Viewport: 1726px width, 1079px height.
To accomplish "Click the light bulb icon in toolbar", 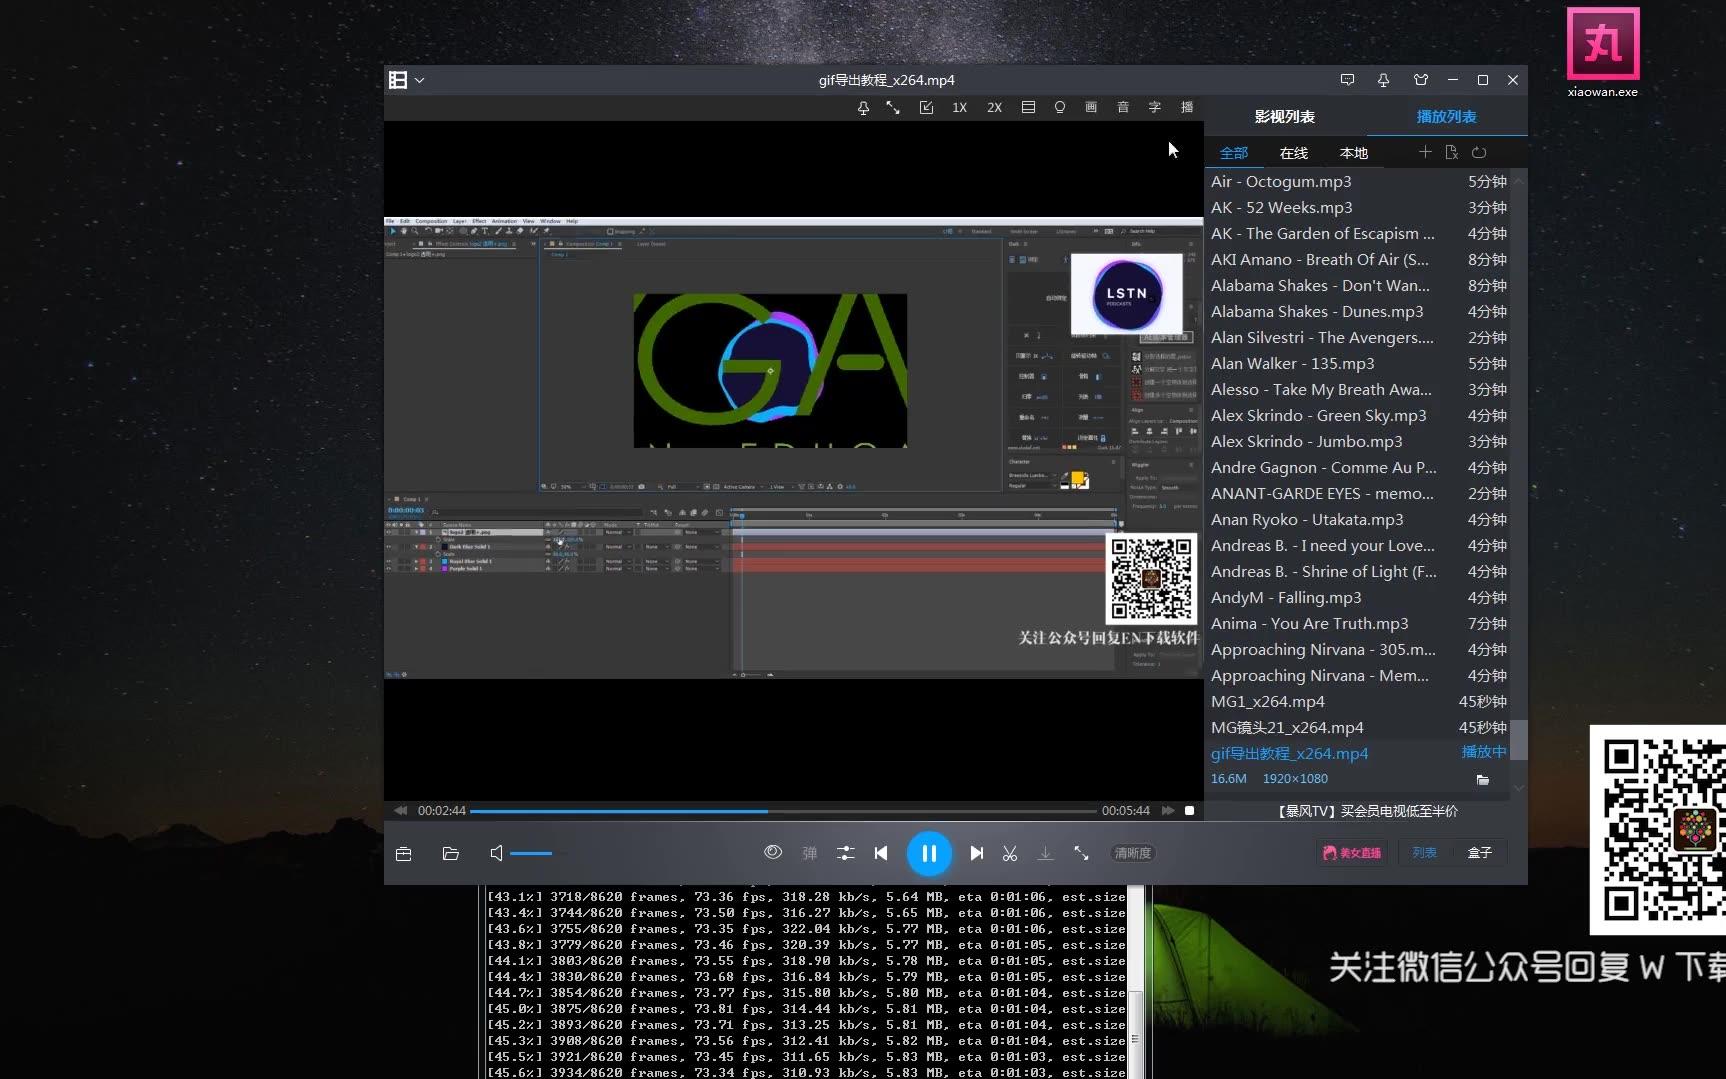I will [x=1060, y=108].
